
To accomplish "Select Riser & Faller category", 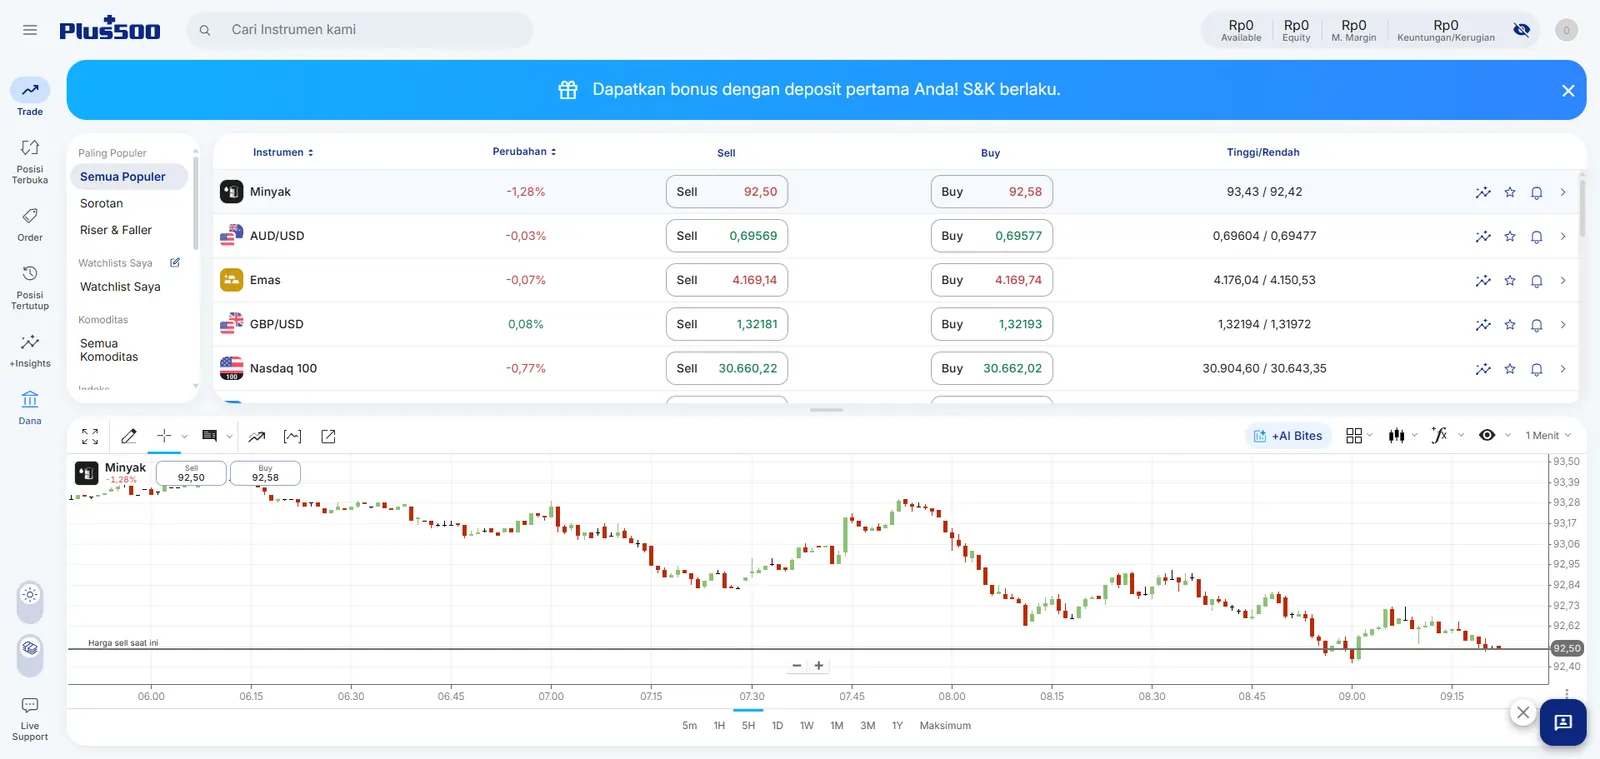I will (x=116, y=231).
